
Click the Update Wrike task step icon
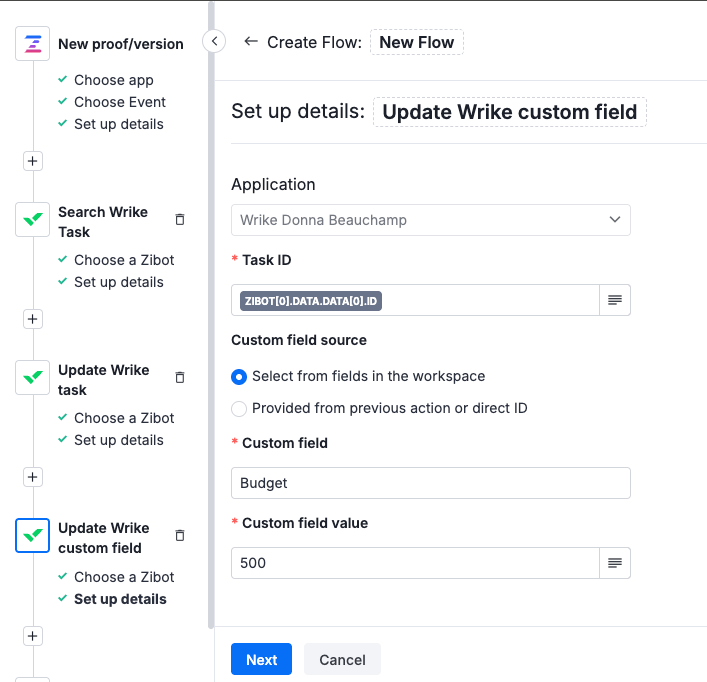click(32, 377)
